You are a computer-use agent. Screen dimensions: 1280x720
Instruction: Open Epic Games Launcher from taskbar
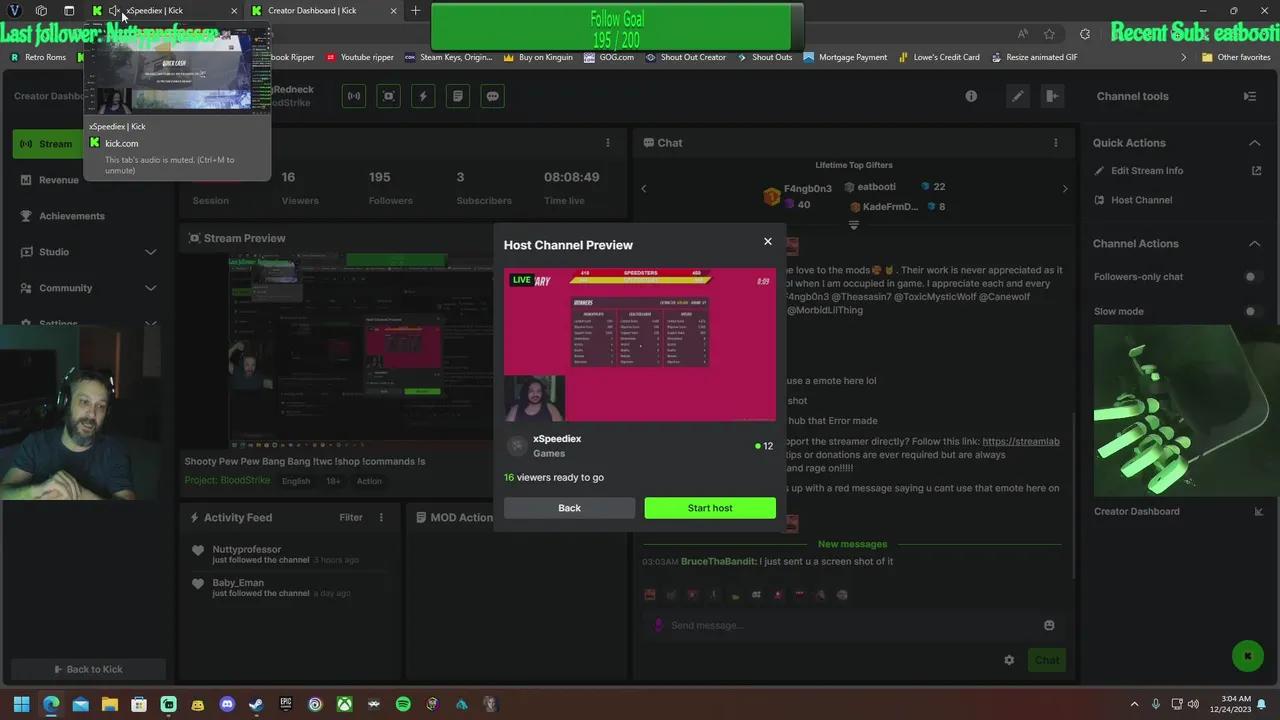click(286, 704)
